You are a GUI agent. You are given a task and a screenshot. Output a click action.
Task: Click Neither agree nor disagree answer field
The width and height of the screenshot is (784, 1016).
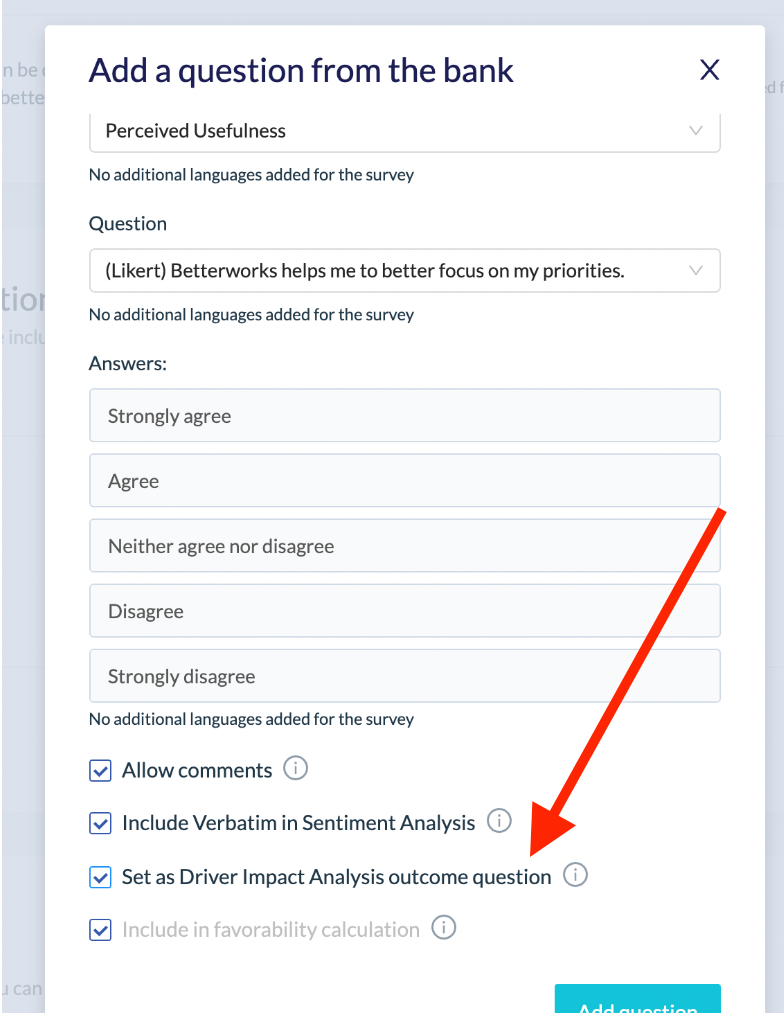[x=405, y=546]
